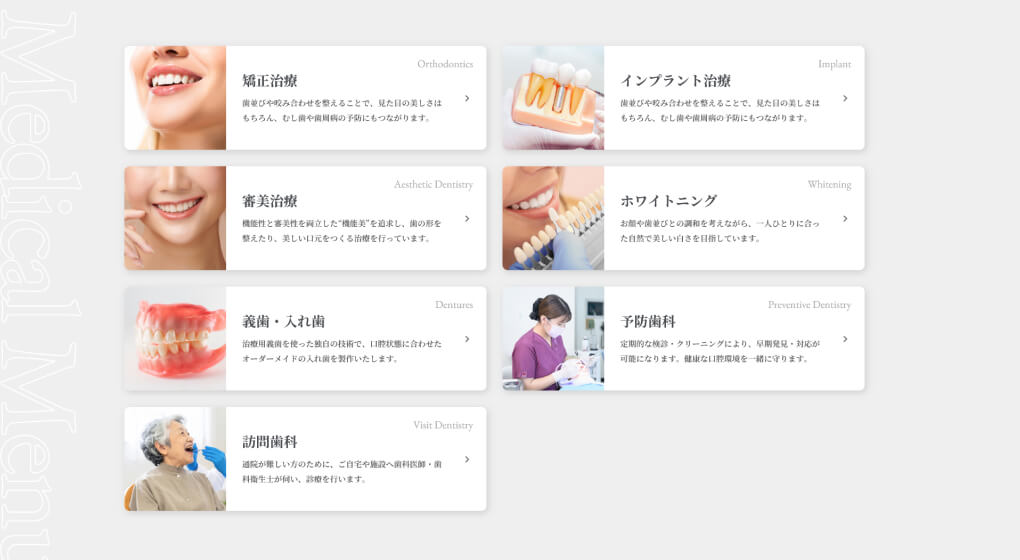This screenshot has height=560, width=1020.
Task: Open the ホワイトニング heading link
Action: [669, 201]
